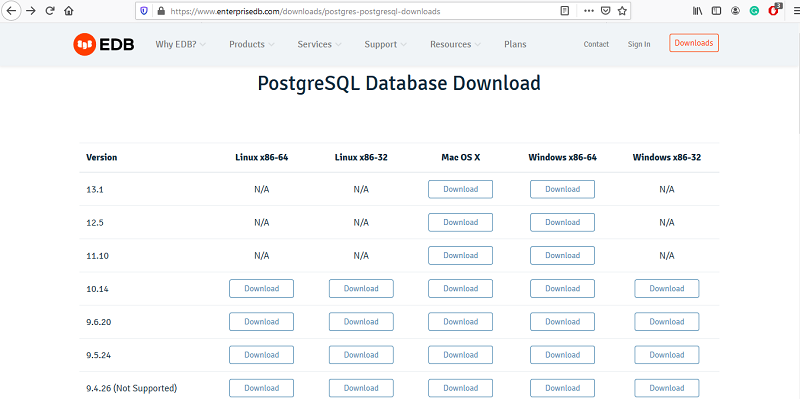Download version 9.4.26 for Mac OS X
This screenshot has height=399, width=800.
(460, 388)
